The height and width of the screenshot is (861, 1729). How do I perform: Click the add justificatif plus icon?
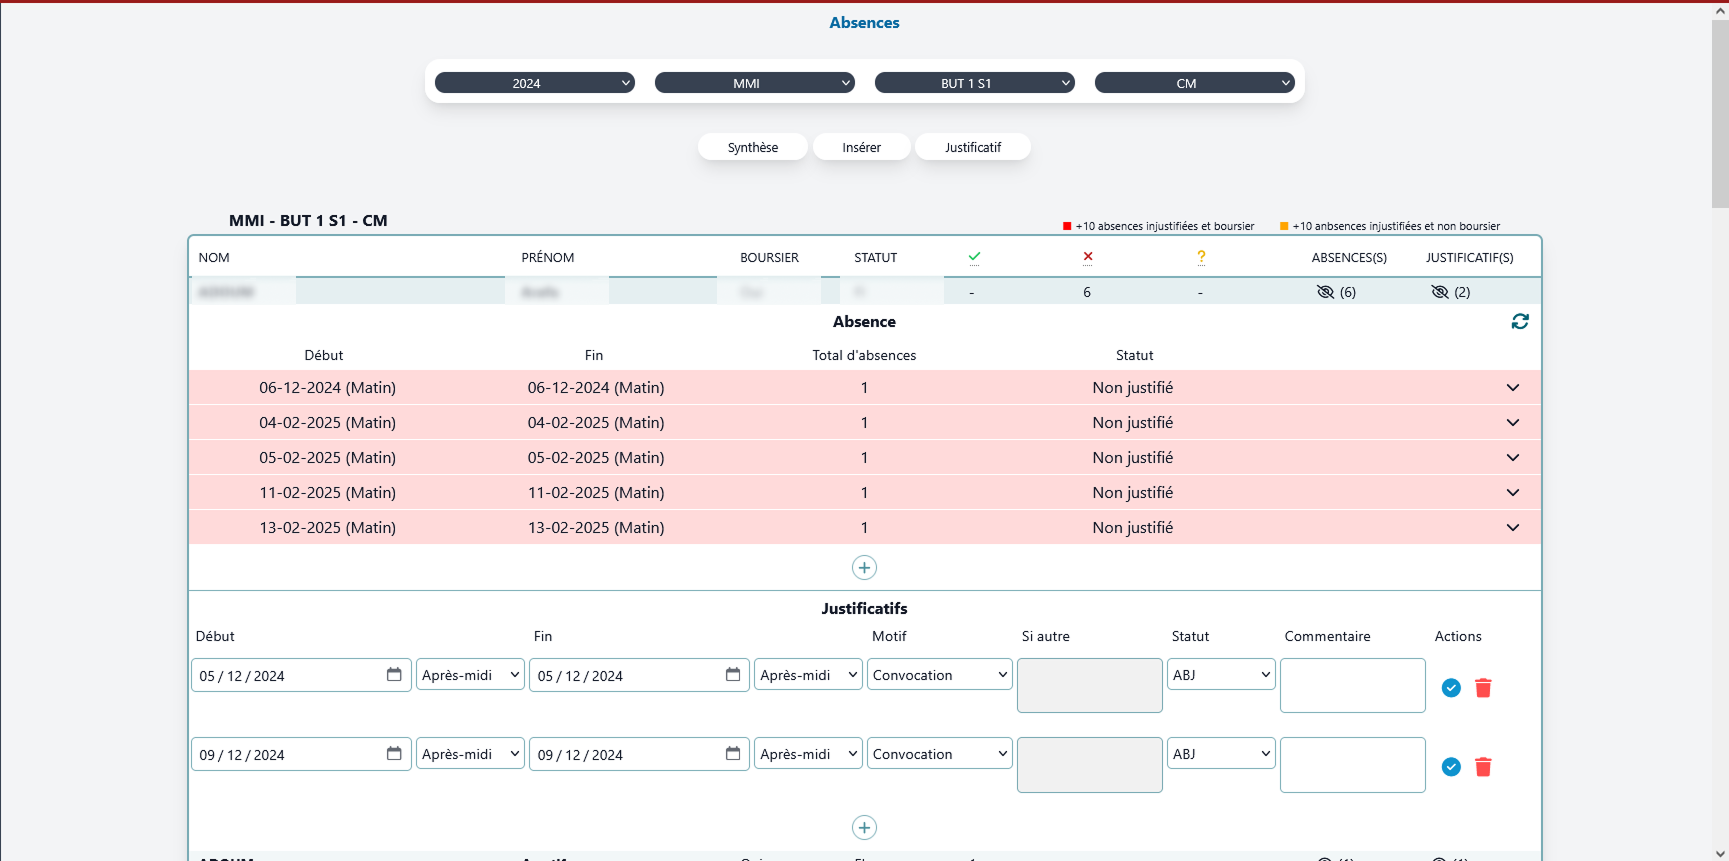click(x=864, y=828)
